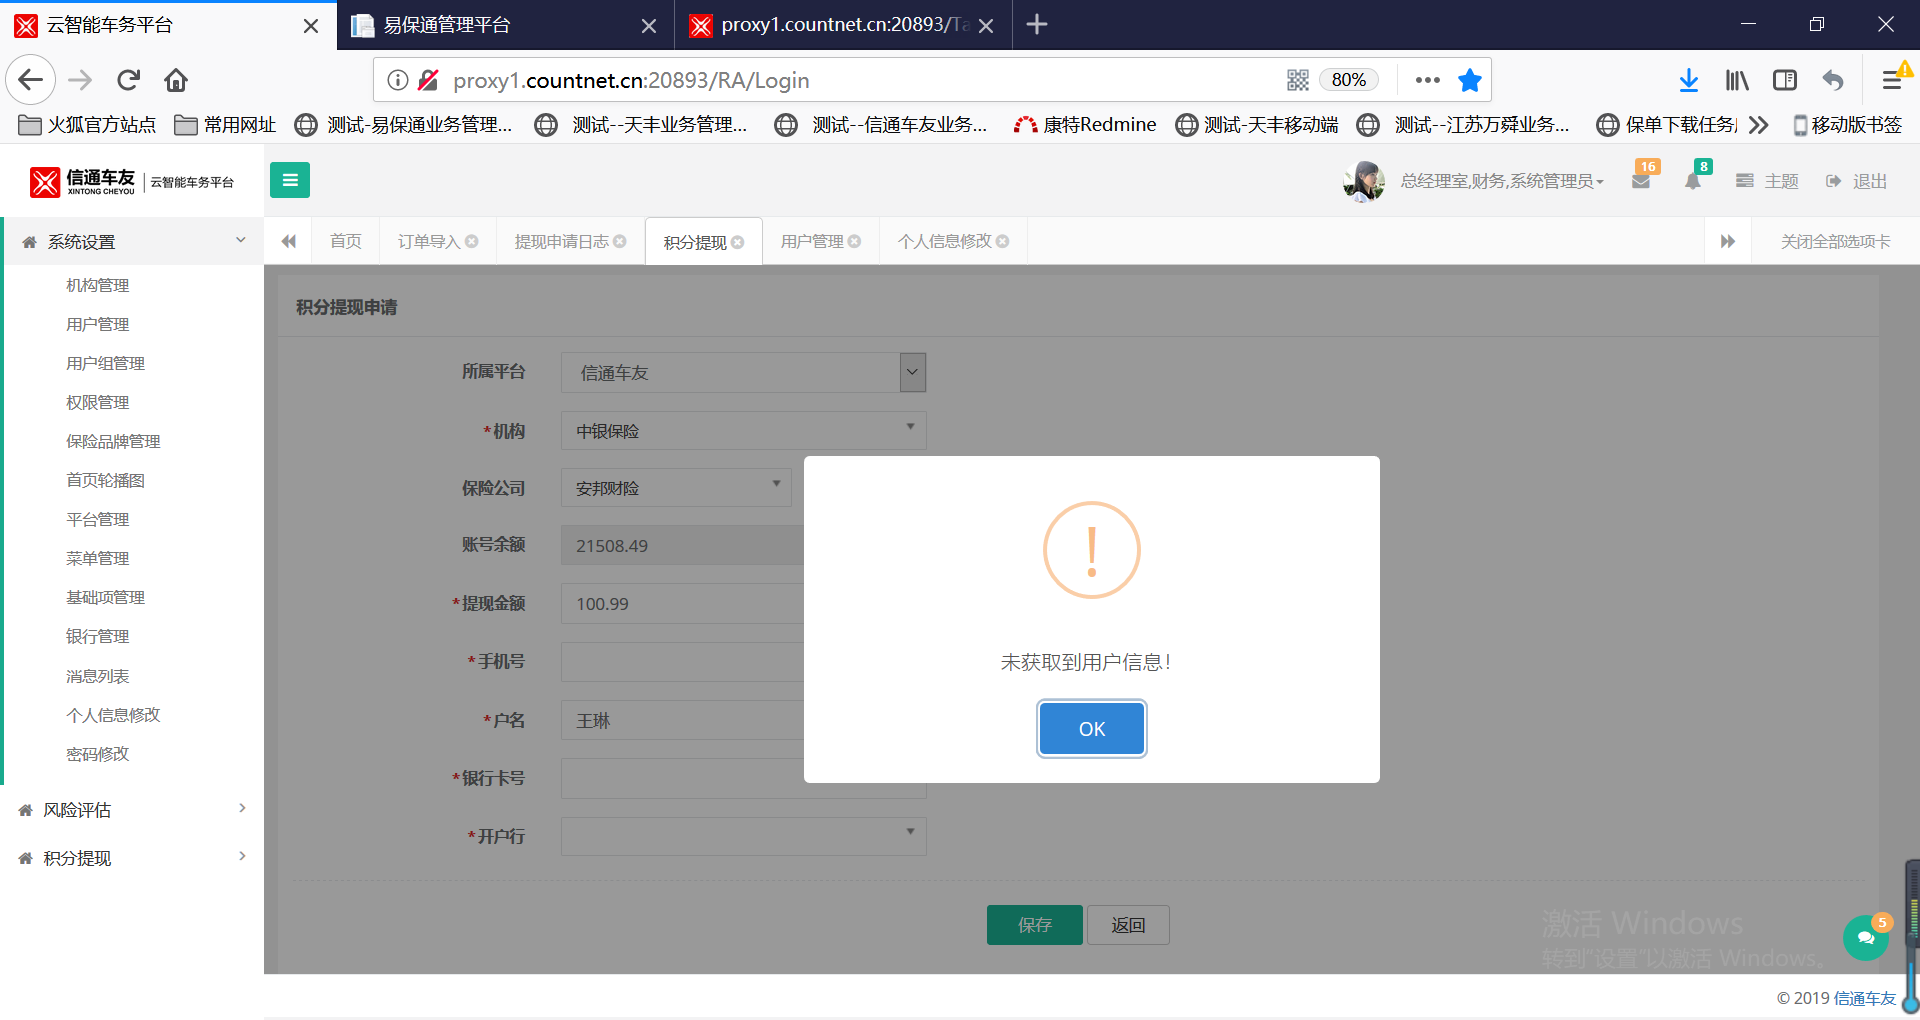Click the green 保存 button
Image resolution: width=1920 pixels, height=1020 pixels.
tap(1034, 925)
